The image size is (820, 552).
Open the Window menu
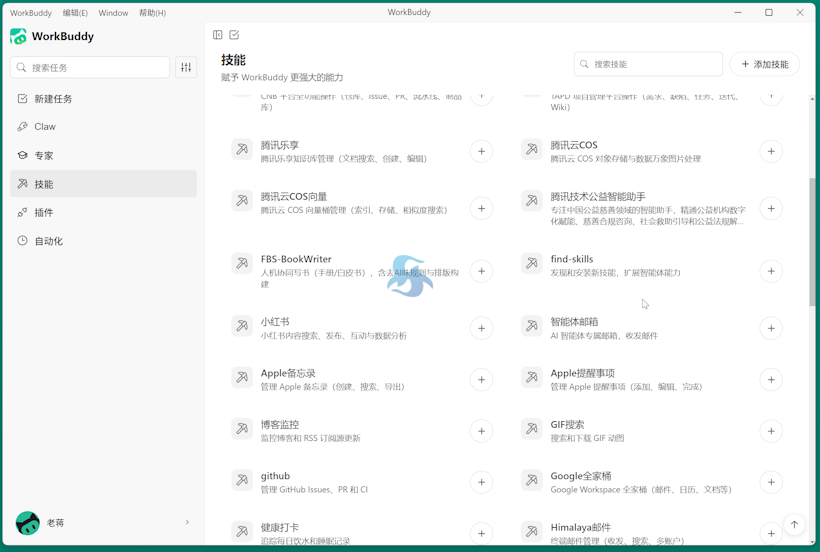coord(113,13)
